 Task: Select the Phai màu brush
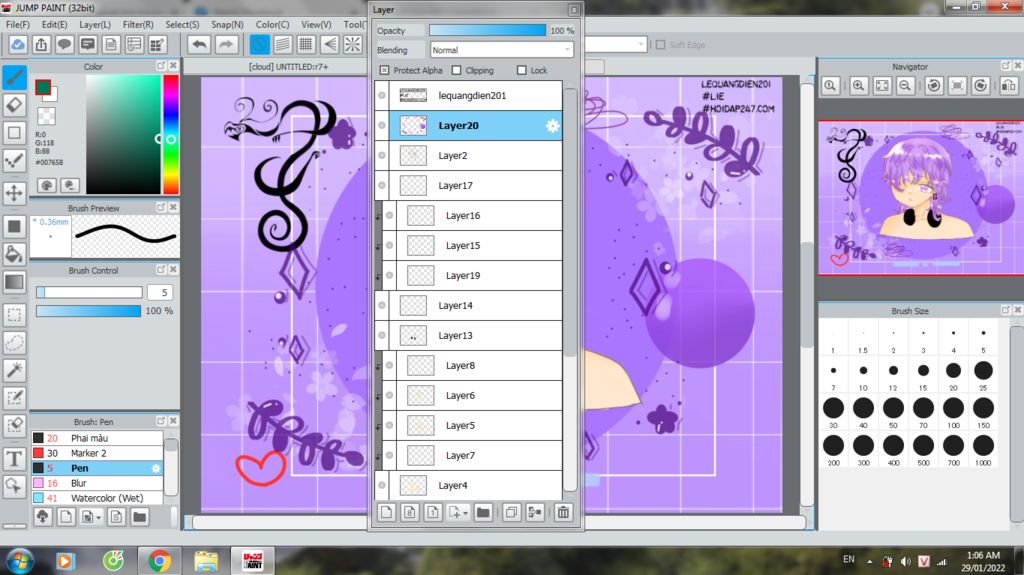(x=97, y=438)
